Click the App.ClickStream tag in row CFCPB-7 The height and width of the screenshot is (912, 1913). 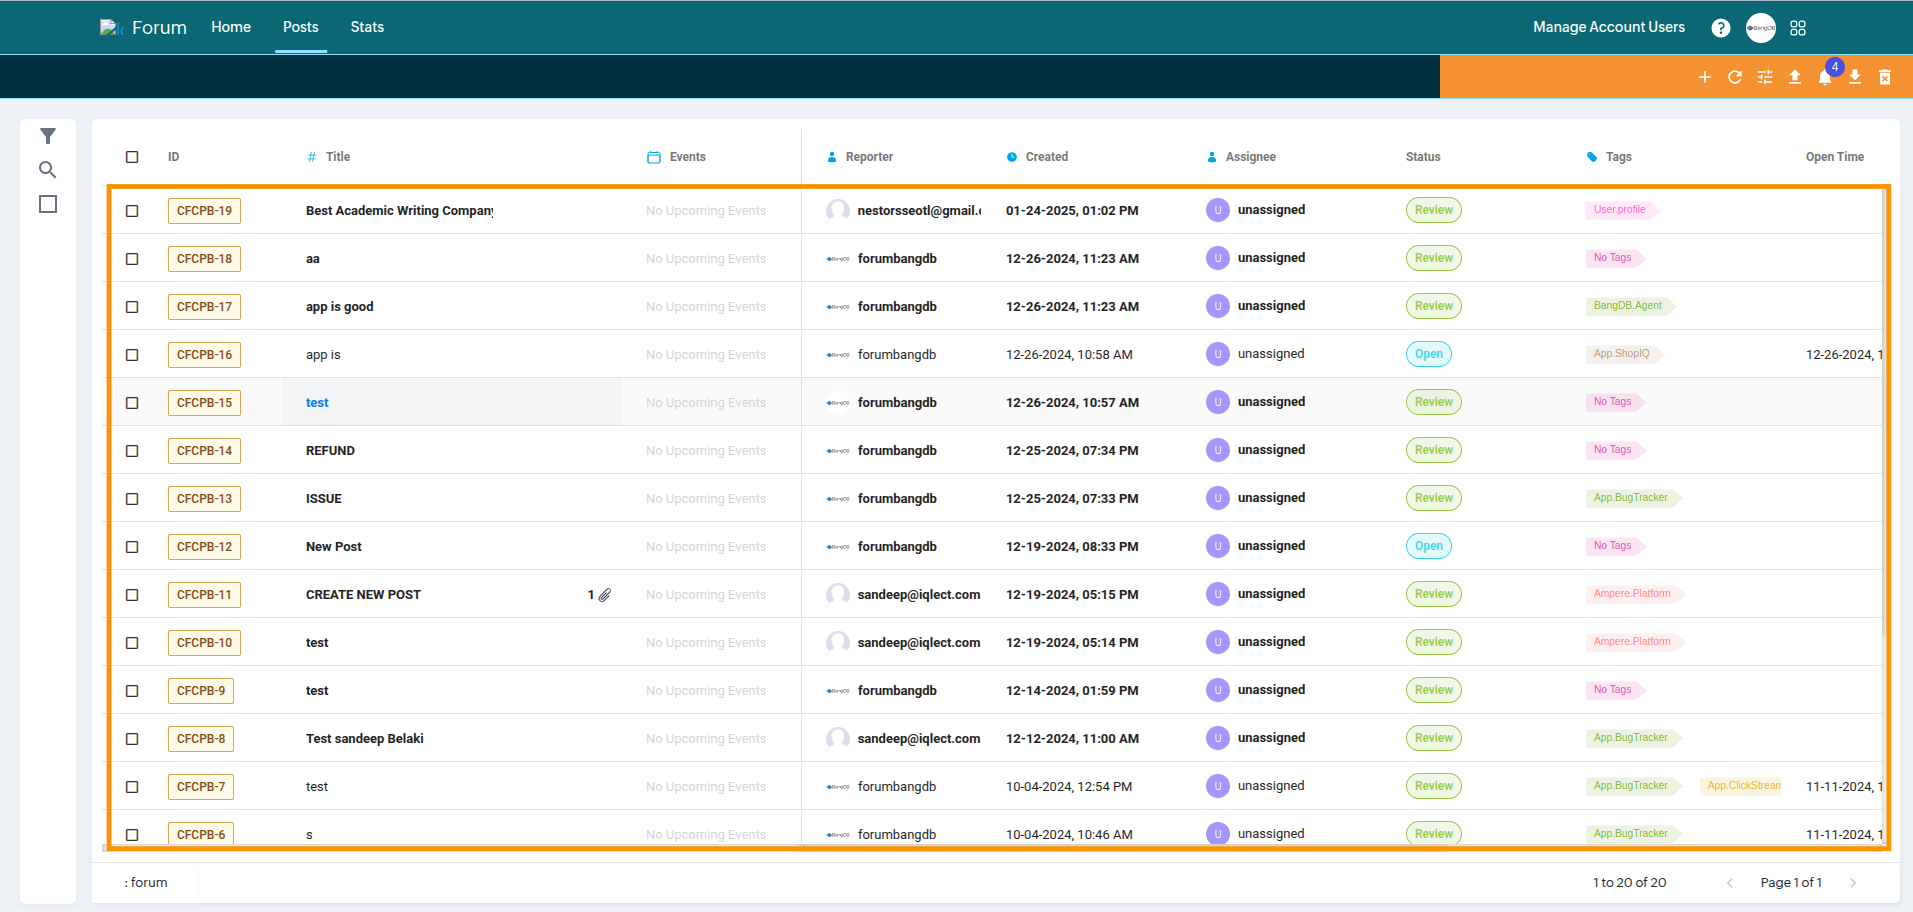pyautogui.click(x=1743, y=786)
